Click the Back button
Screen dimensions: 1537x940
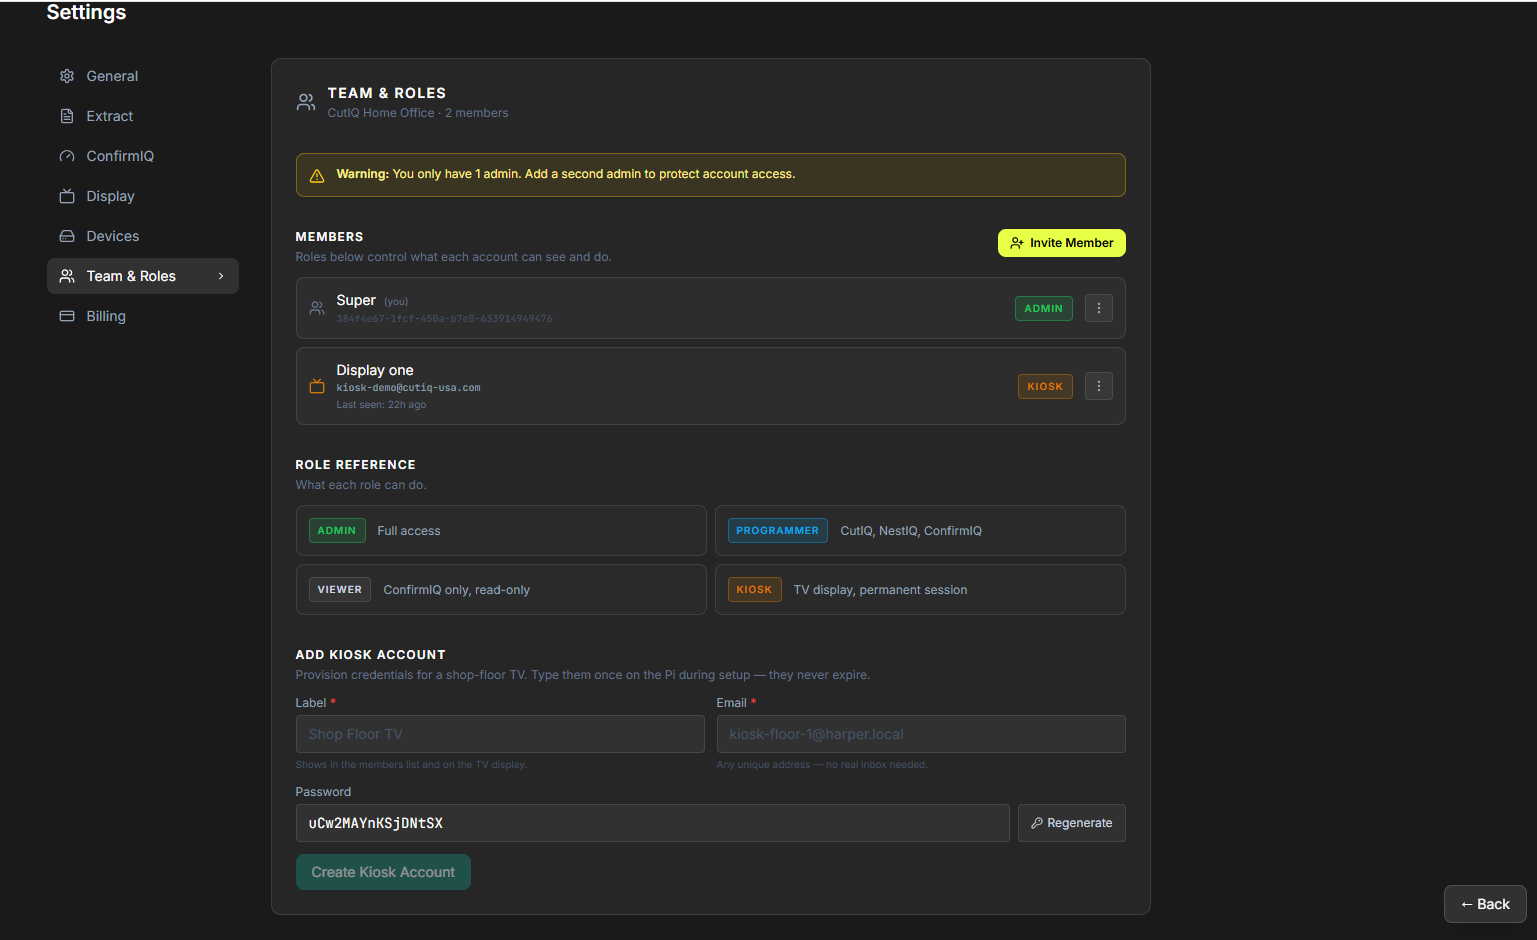click(x=1485, y=904)
